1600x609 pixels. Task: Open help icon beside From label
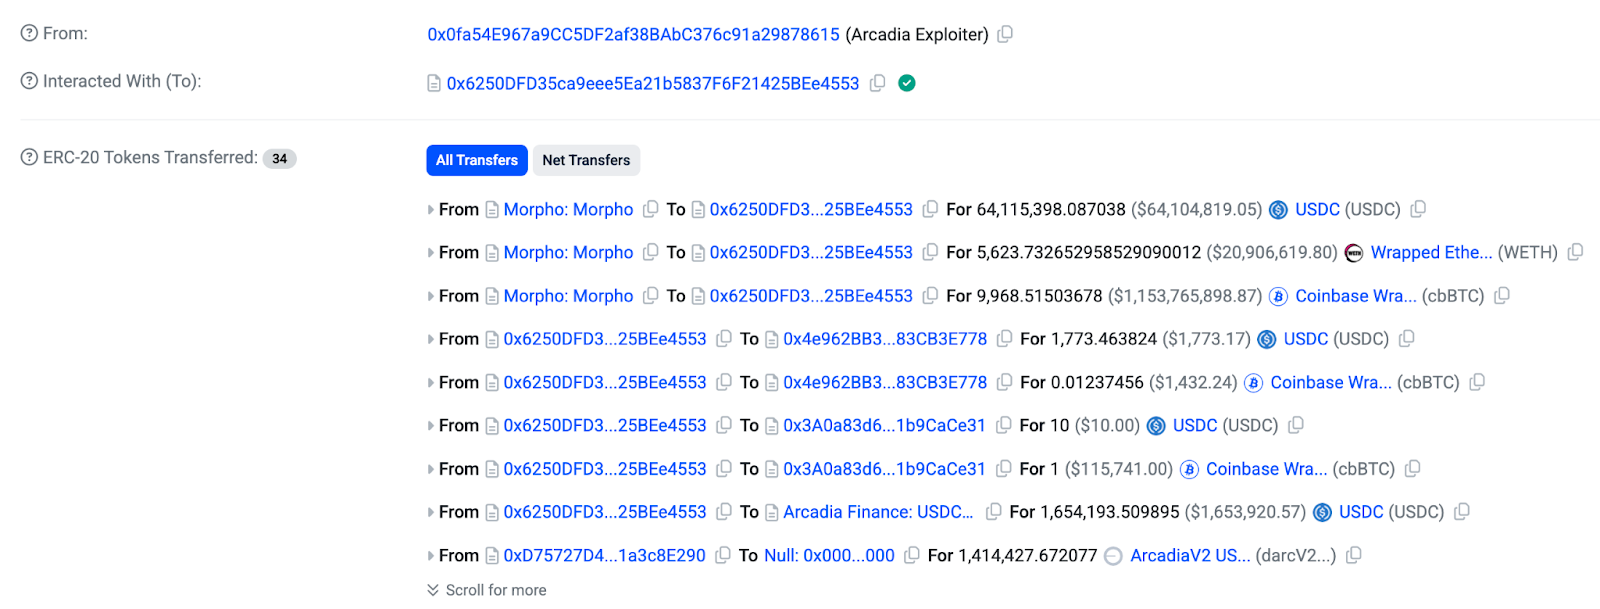coord(29,33)
